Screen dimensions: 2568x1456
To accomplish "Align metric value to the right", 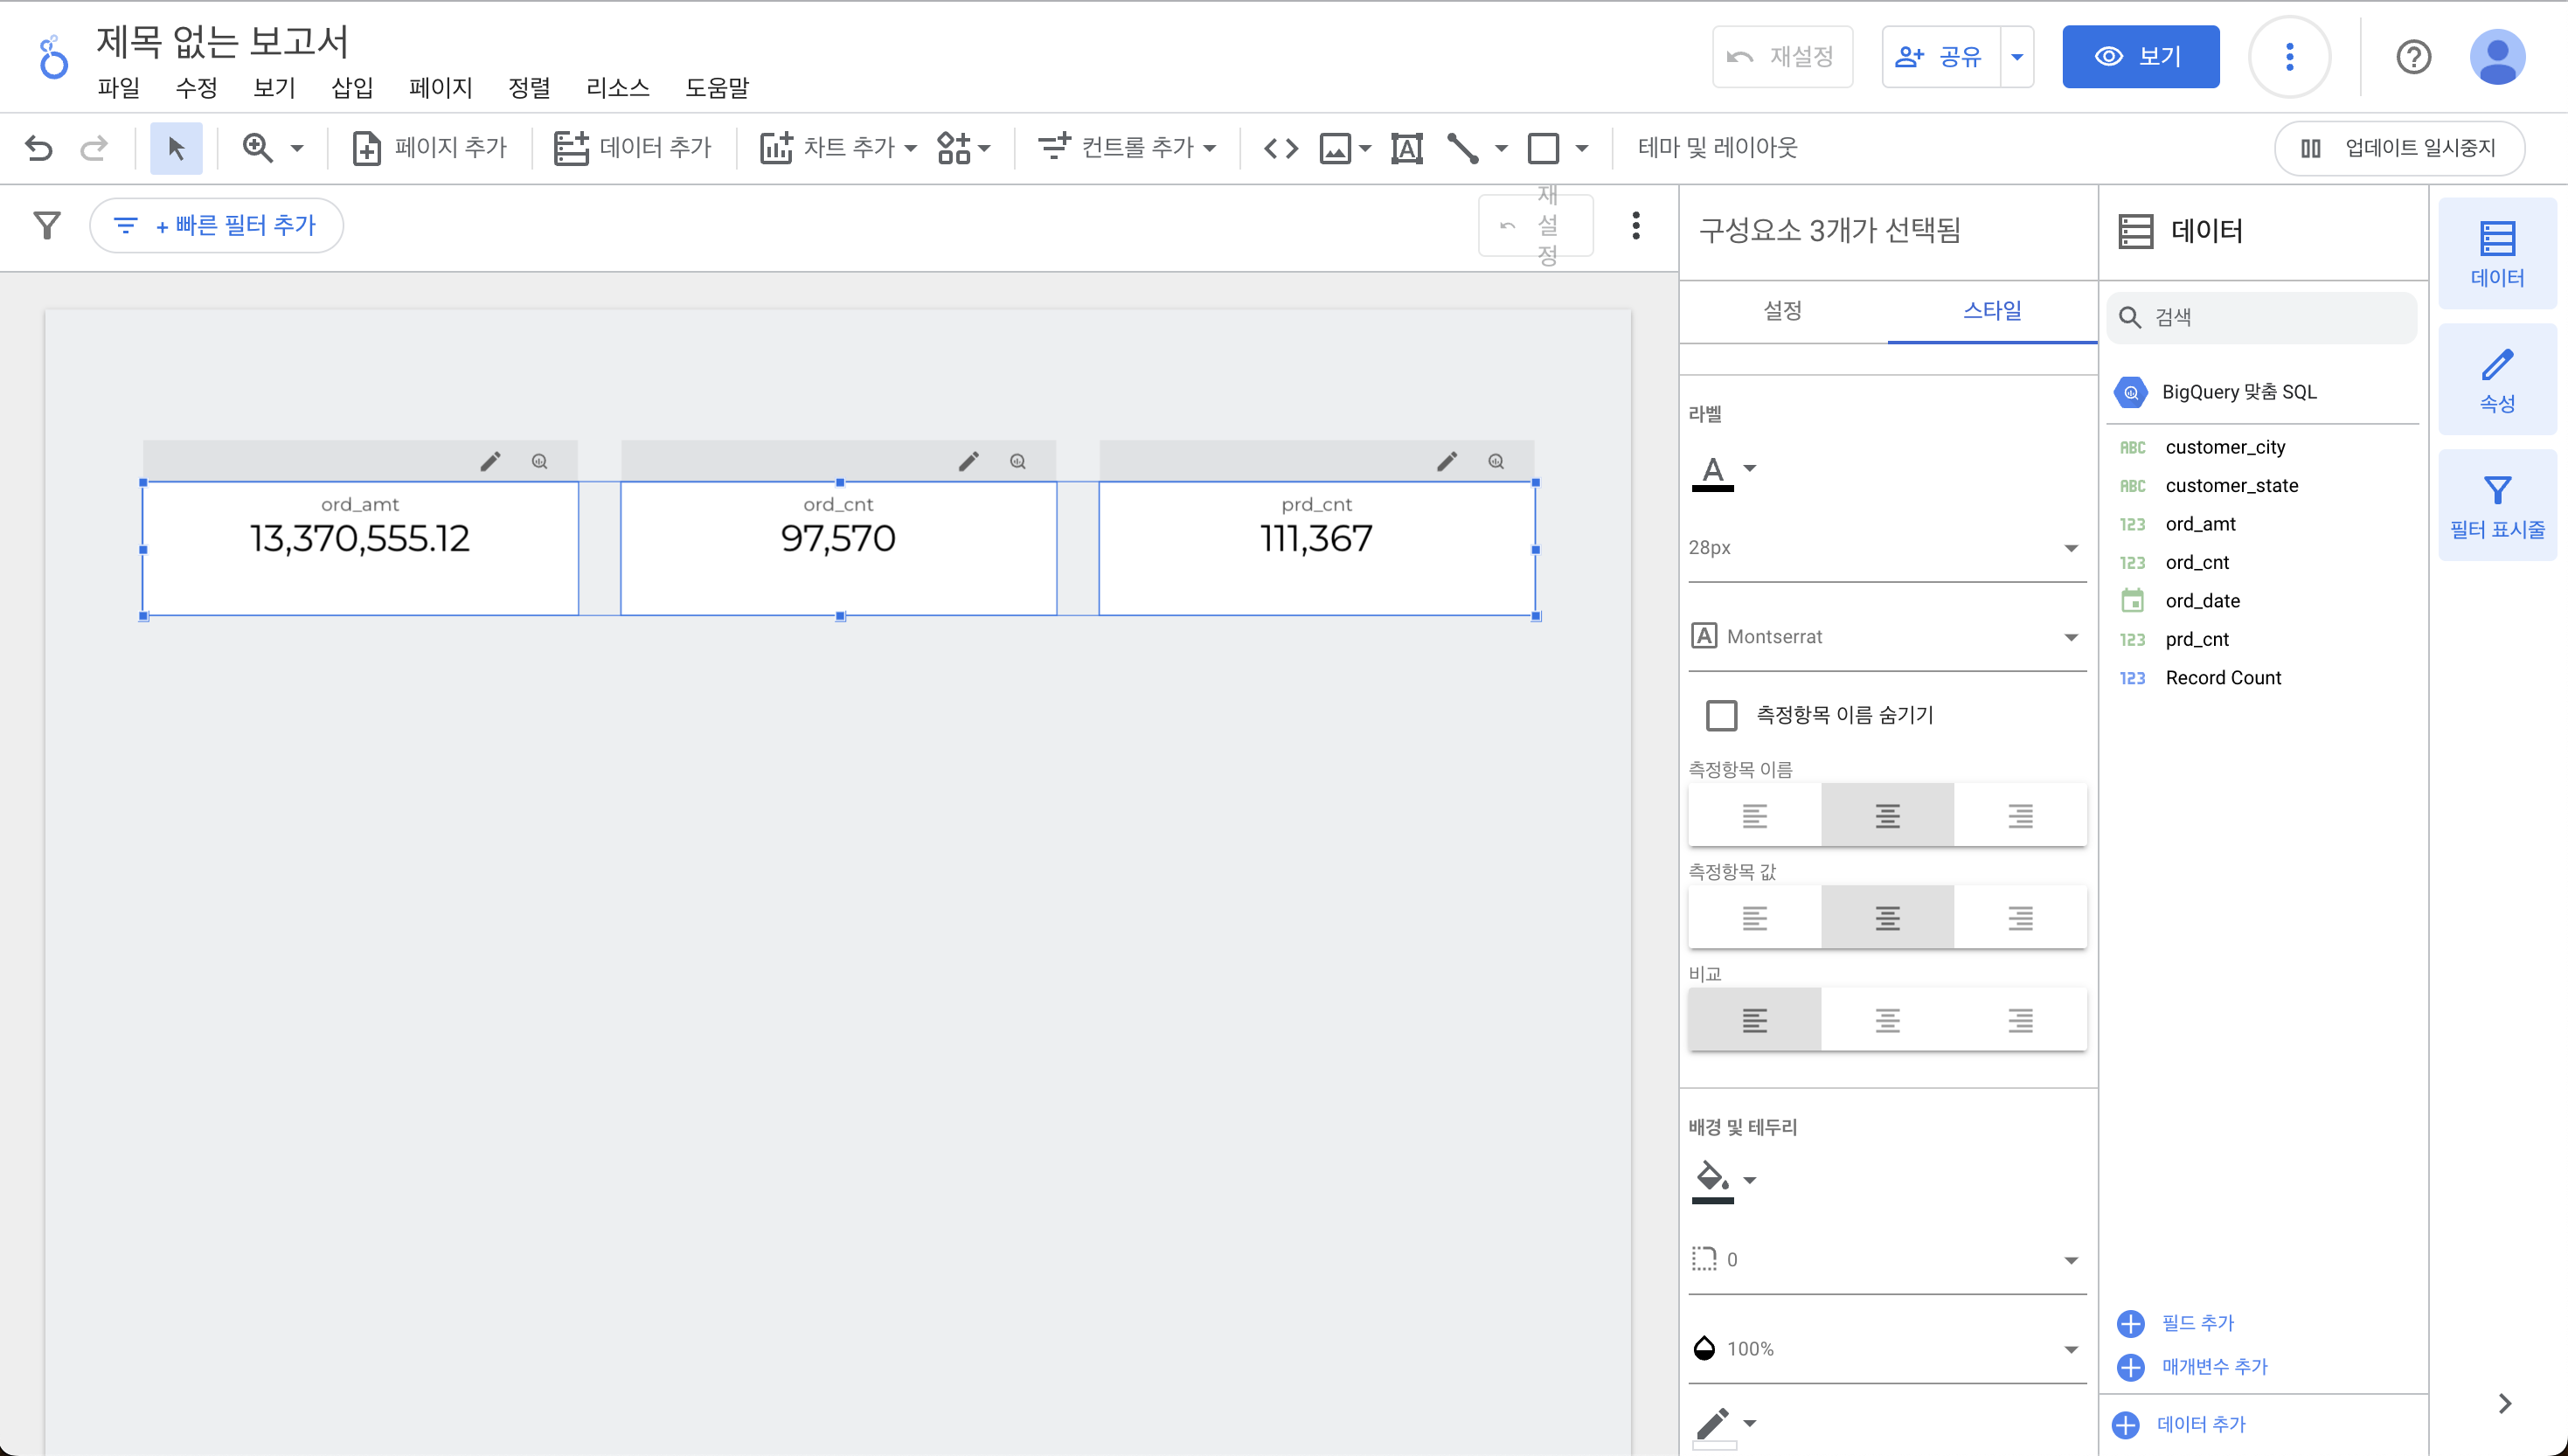I will tap(2020, 918).
